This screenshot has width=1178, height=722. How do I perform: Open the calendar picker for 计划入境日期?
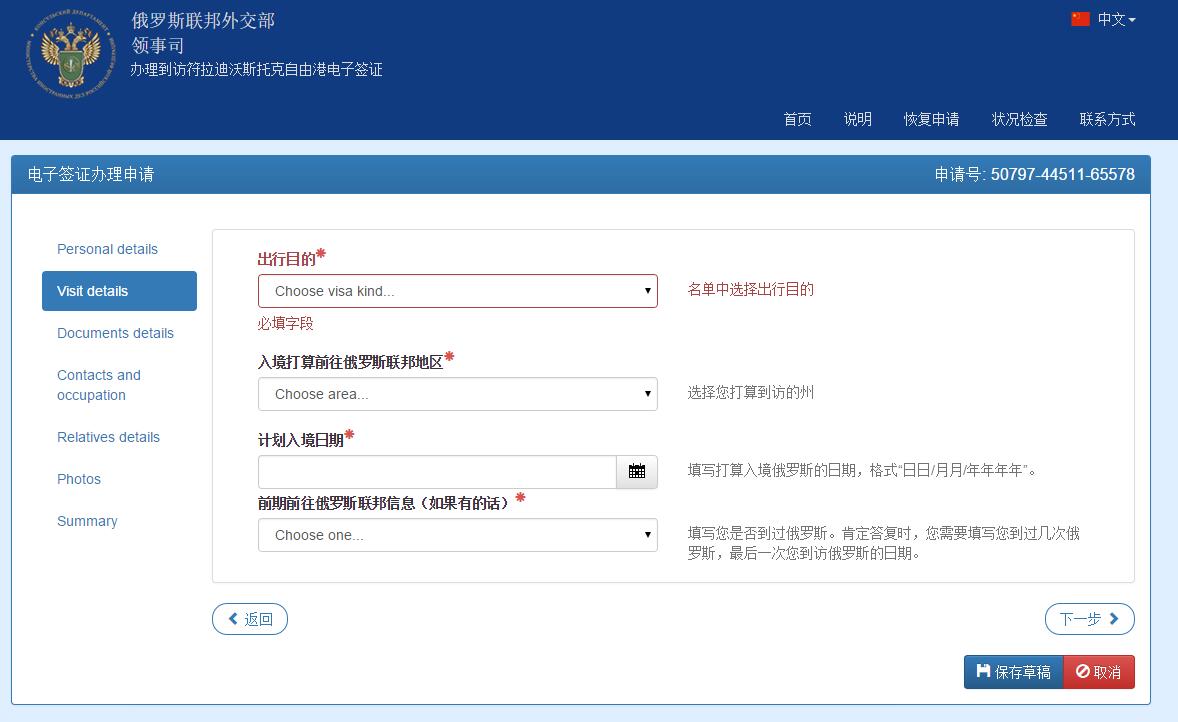pyautogui.click(x=637, y=471)
